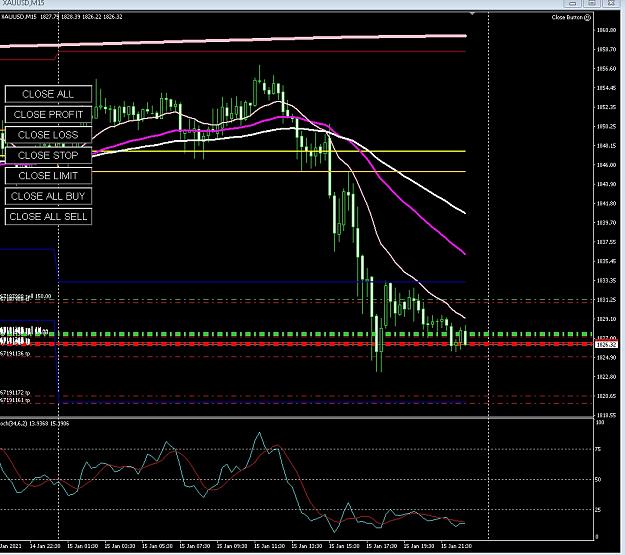
Task: Click the 15 Jan 21:00 time label
Action: (456, 546)
